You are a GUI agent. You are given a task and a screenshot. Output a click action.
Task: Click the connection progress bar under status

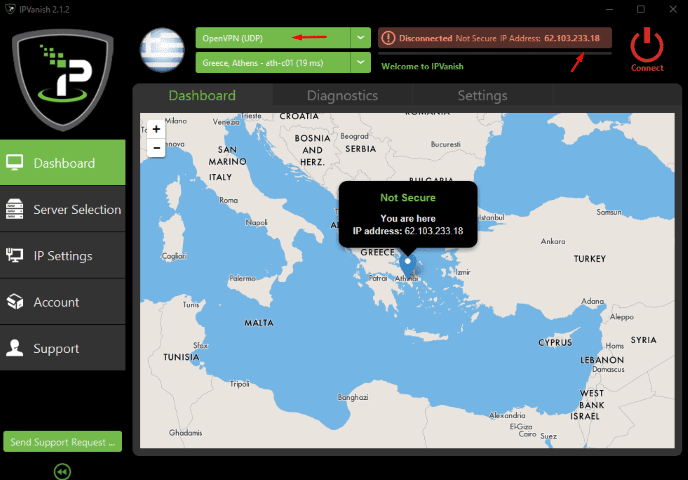(x=494, y=54)
